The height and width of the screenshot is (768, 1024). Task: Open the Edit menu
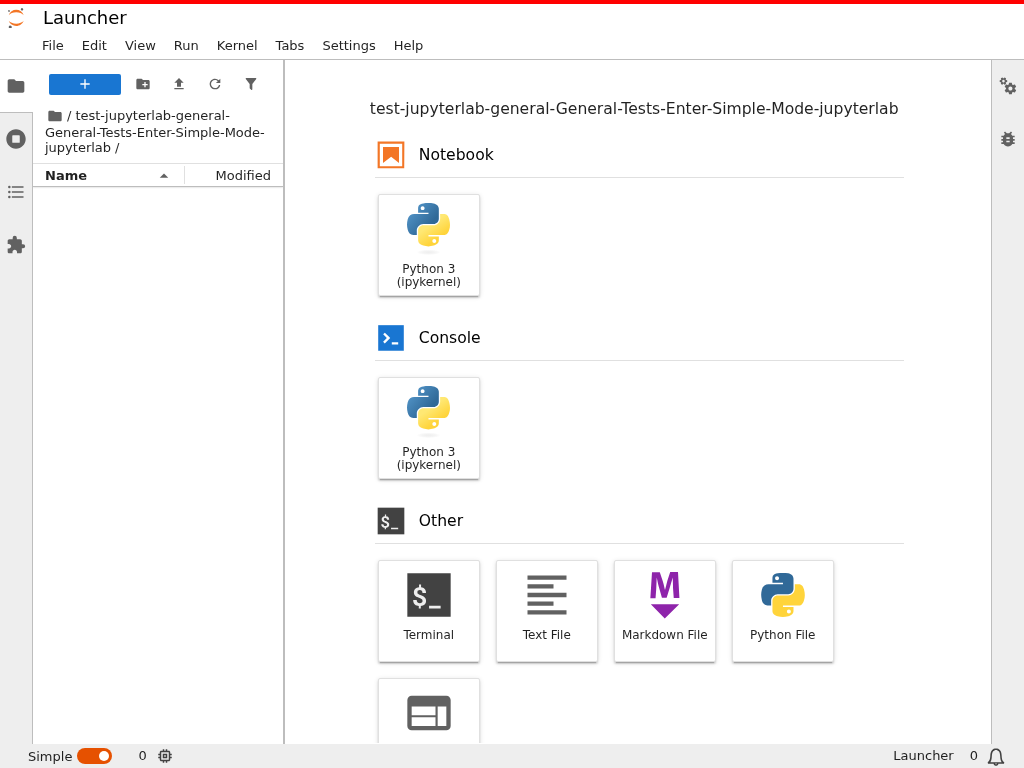click(x=94, y=46)
